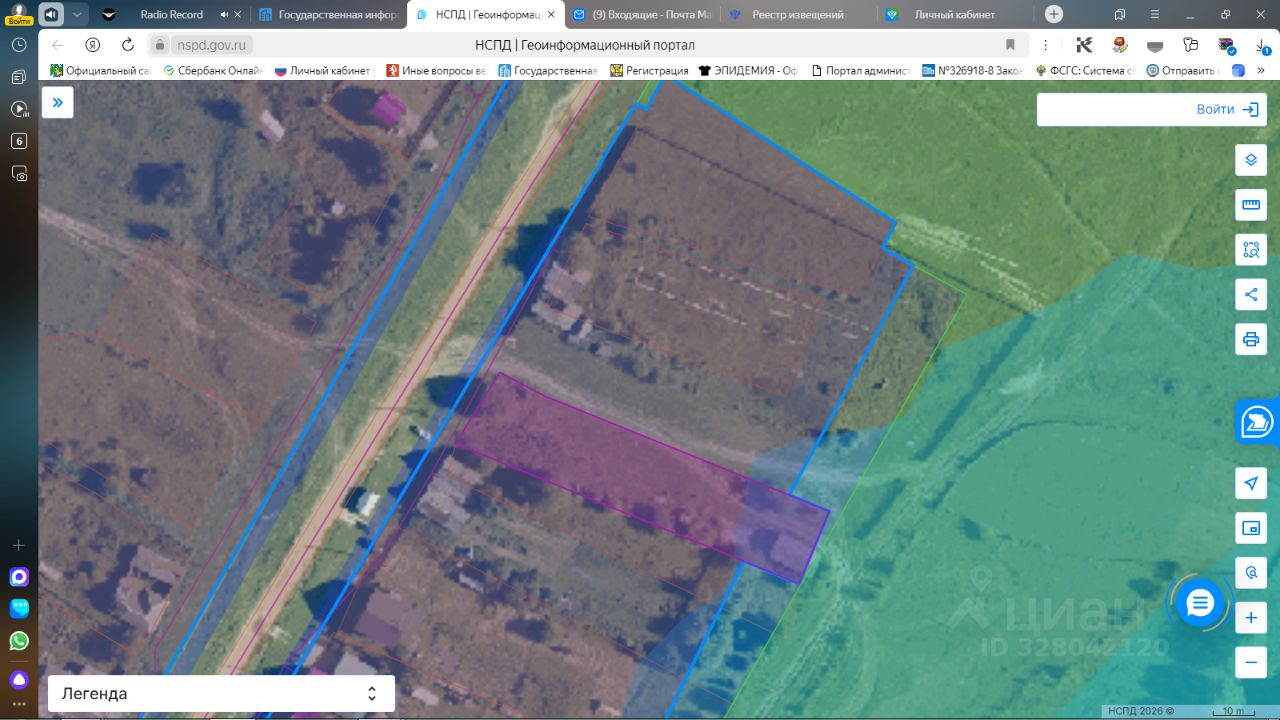Open Yandex home via Я button

coord(93,45)
